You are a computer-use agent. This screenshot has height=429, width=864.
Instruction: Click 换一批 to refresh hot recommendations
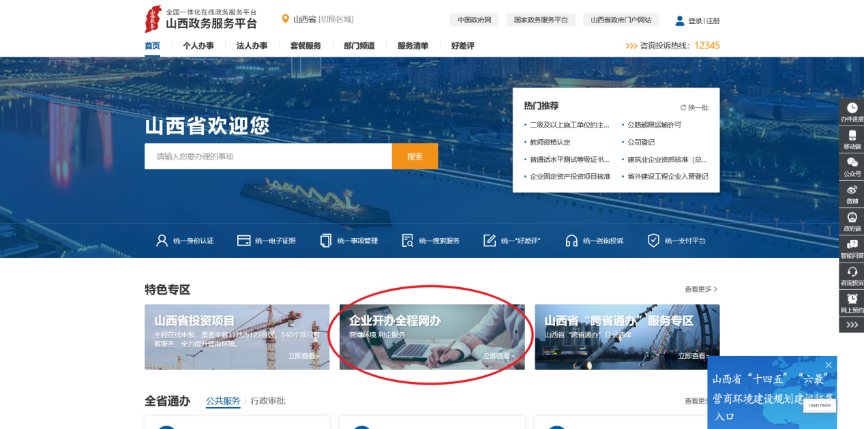click(694, 107)
